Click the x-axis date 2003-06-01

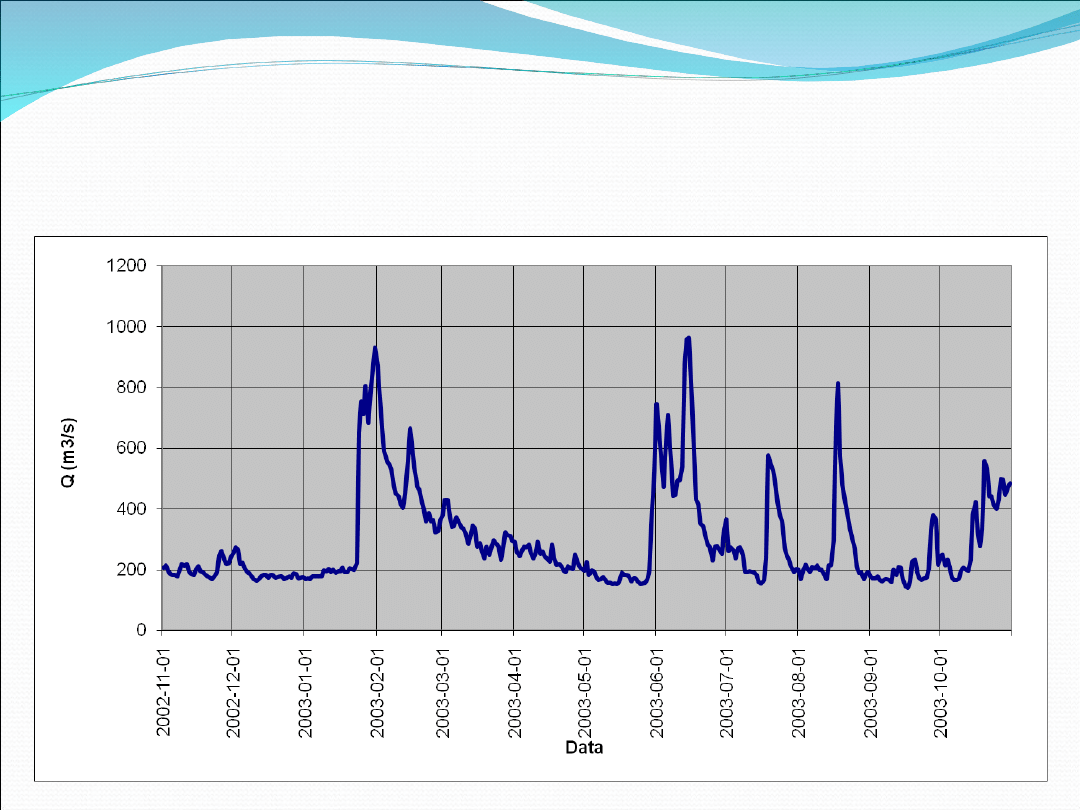pos(656,692)
